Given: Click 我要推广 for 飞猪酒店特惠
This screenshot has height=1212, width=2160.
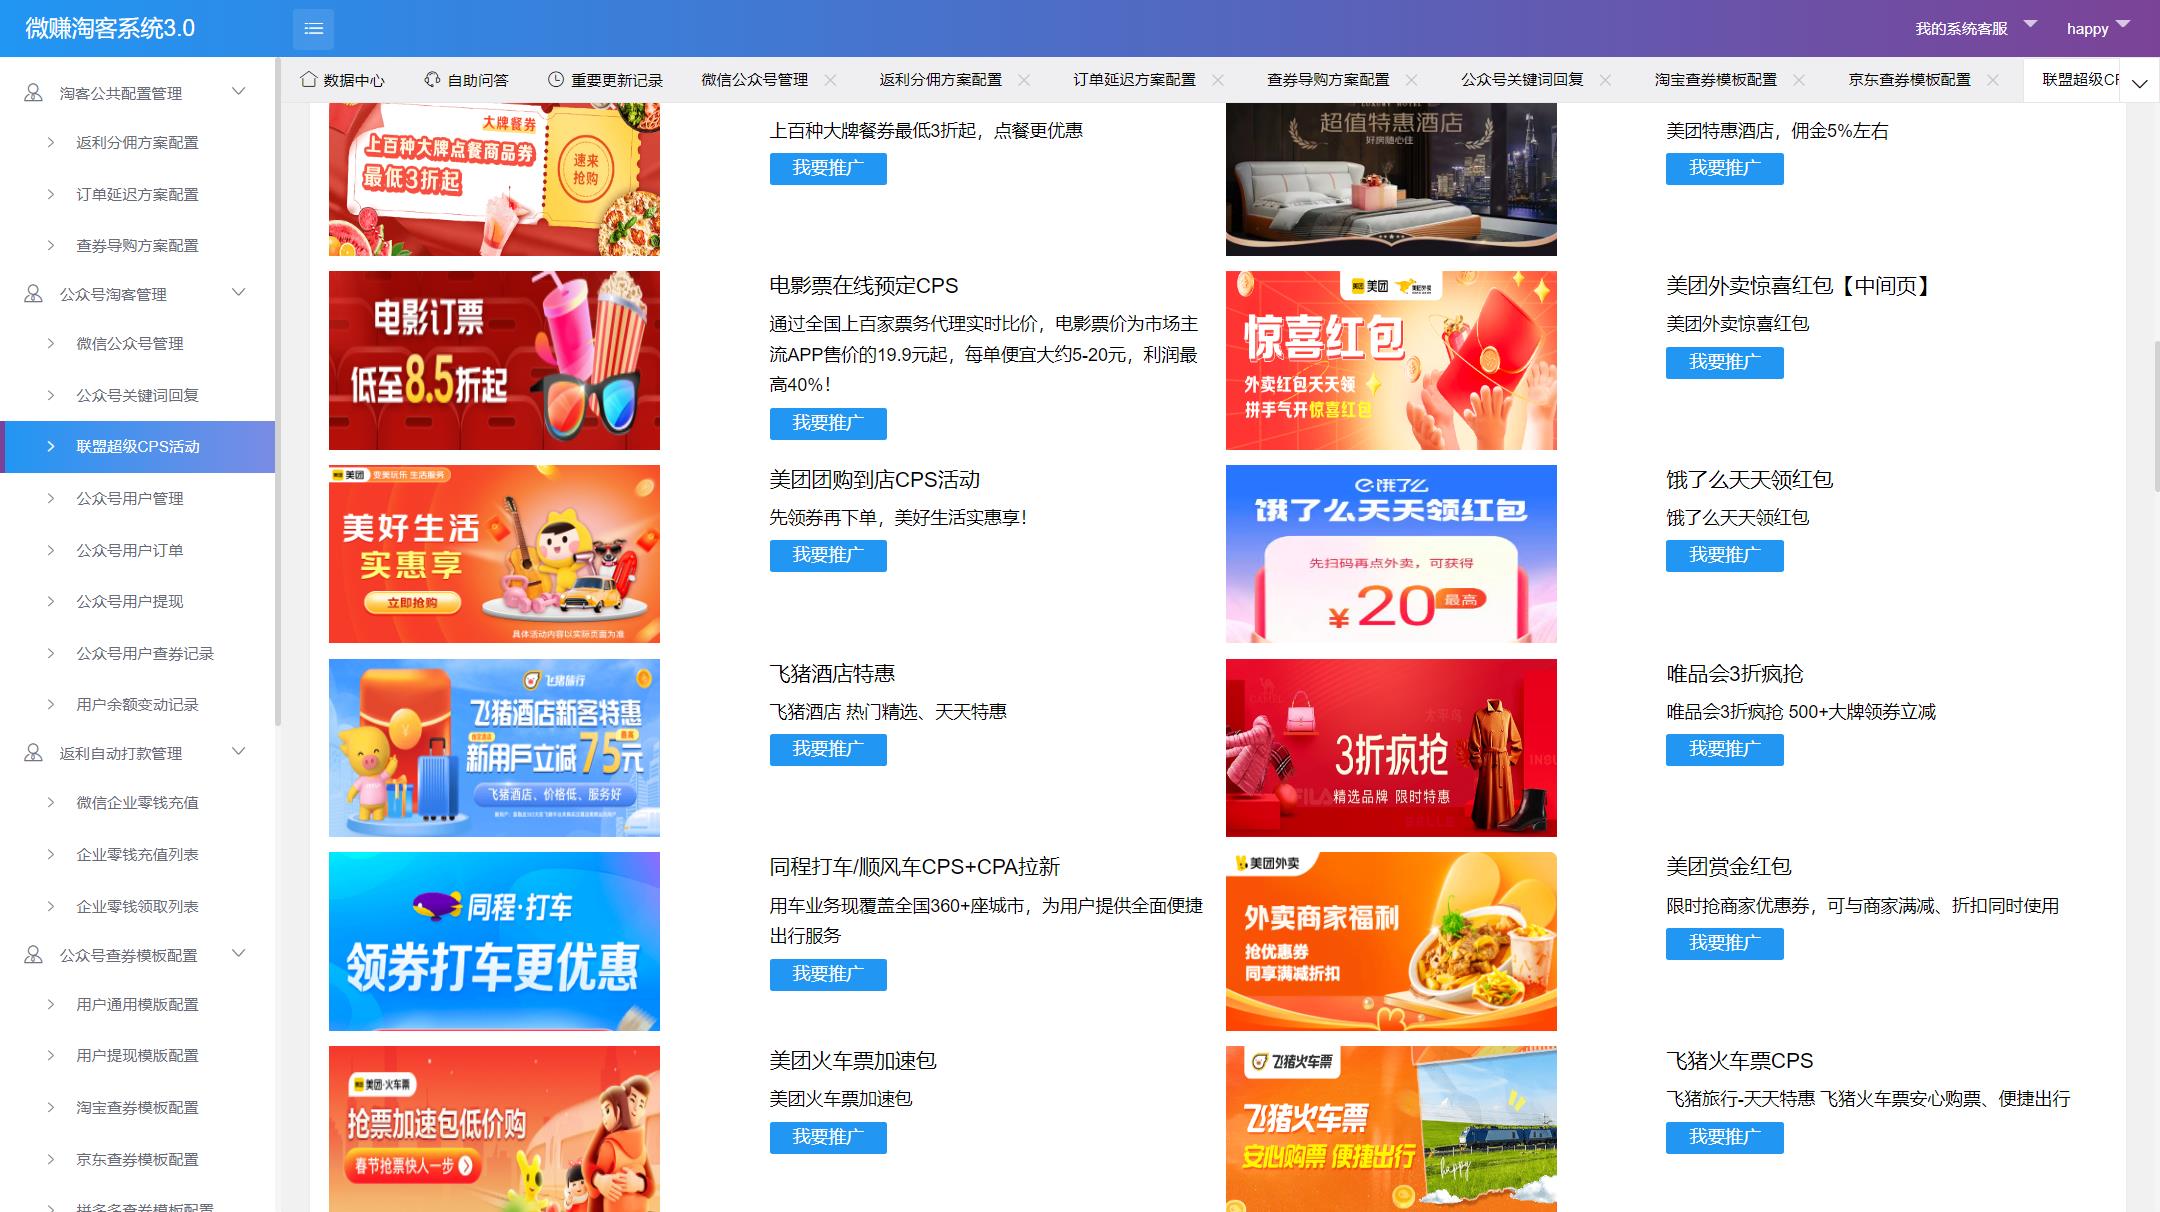Looking at the screenshot, I should coord(828,749).
